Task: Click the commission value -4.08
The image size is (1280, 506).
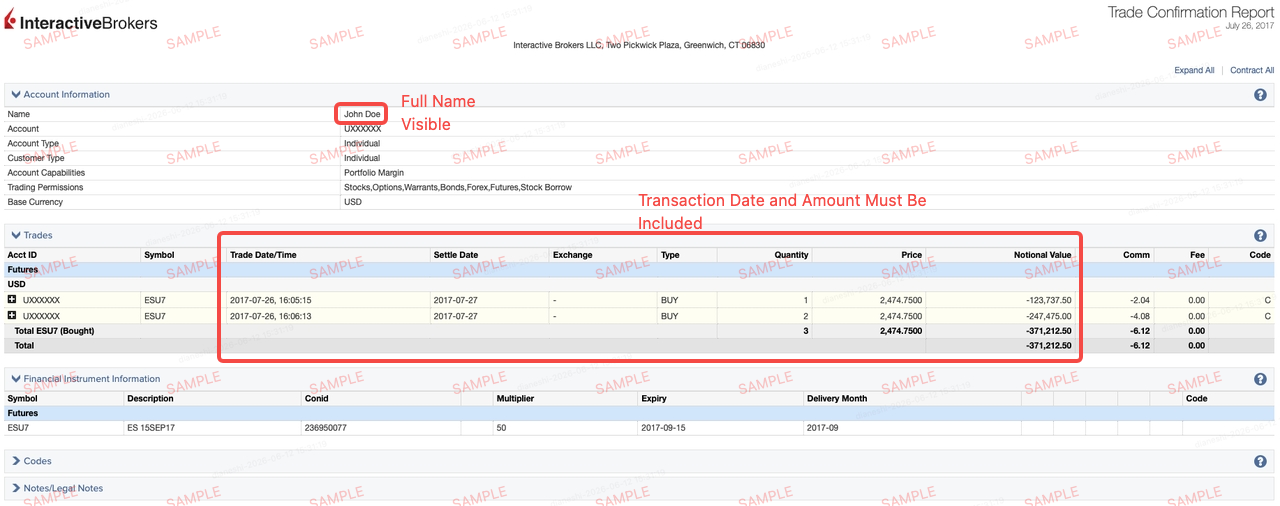Action: coord(1140,315)
